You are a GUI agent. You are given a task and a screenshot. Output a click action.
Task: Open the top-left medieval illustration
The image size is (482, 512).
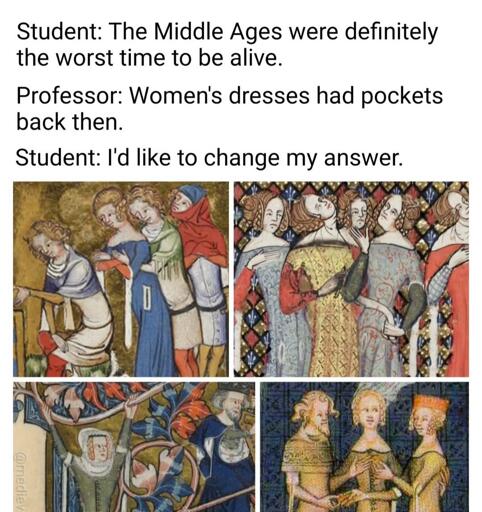point(121,279)
